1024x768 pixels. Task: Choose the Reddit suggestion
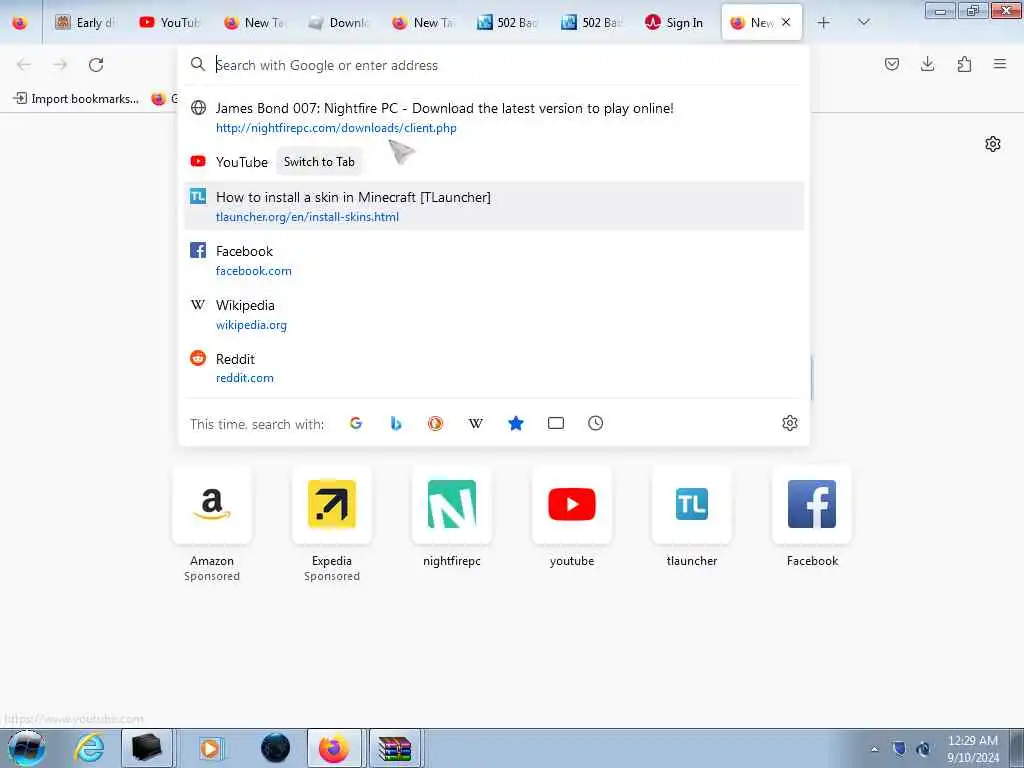(494, 368)
